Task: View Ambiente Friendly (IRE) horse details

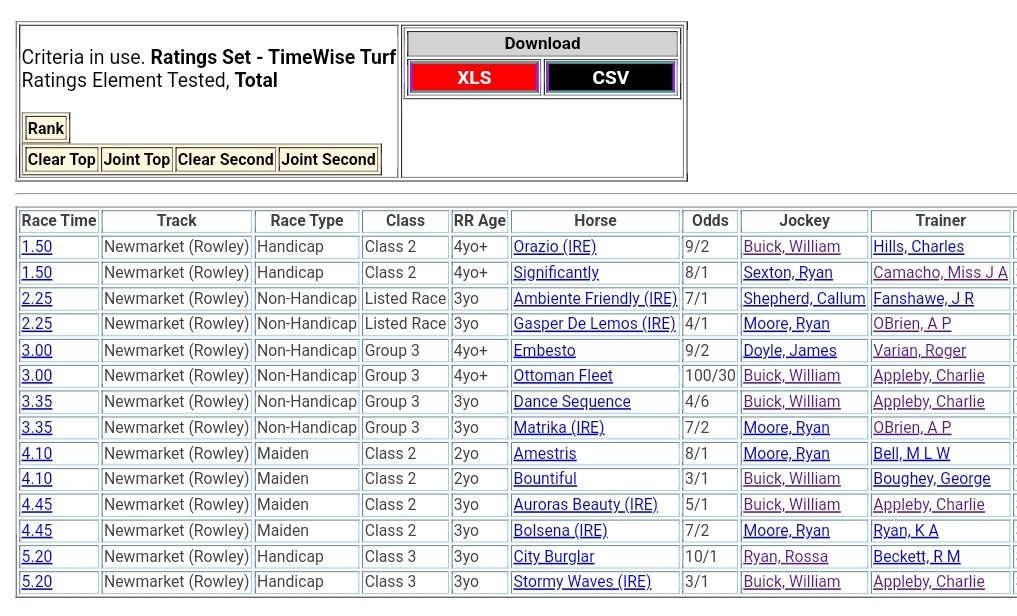Action: pyautogui.click(x=595, y=299)
